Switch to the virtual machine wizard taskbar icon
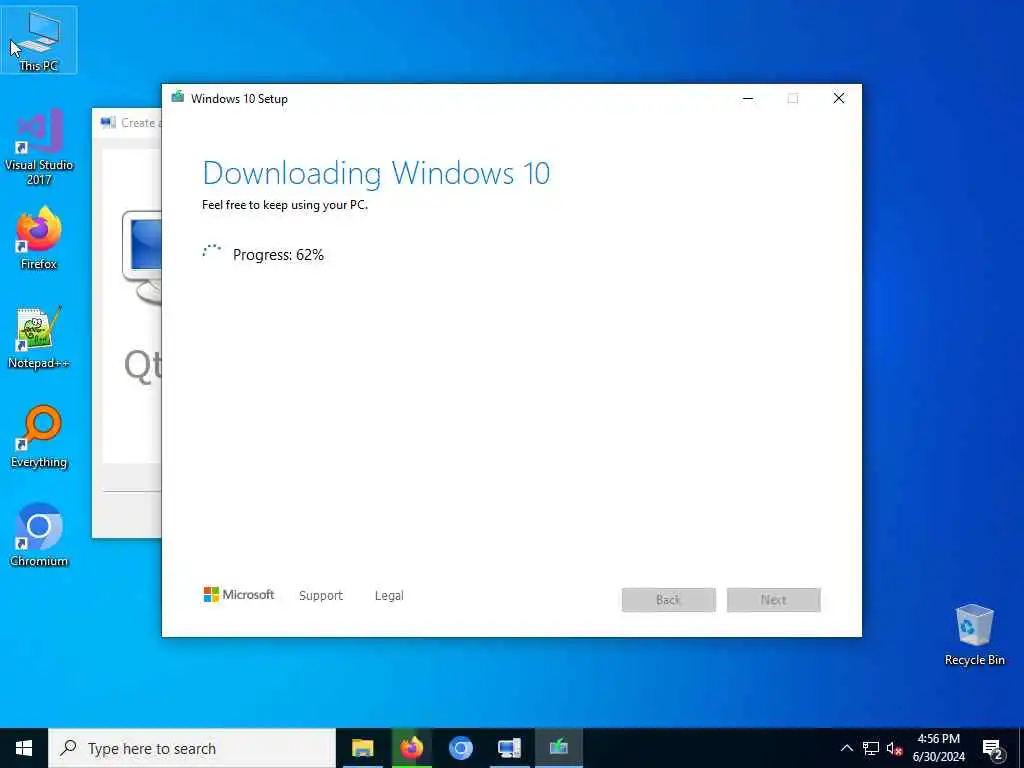 coord(509,748)
